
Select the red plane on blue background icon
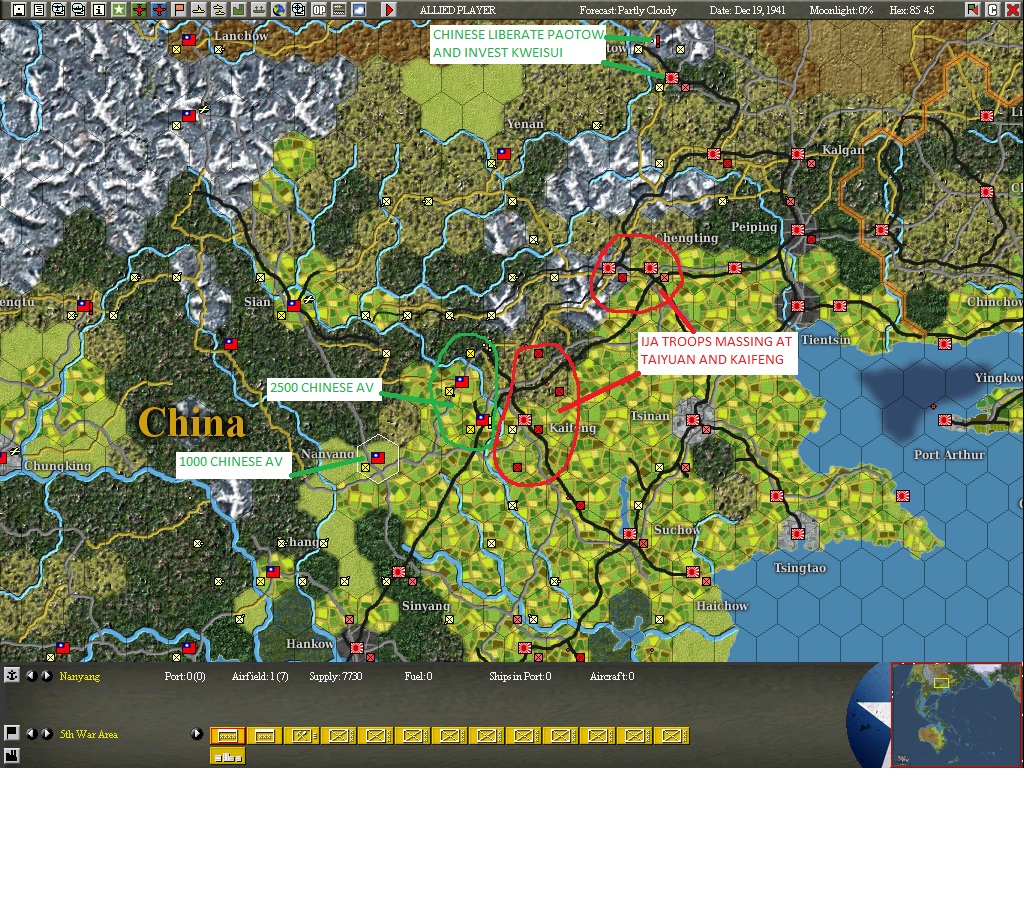pos(159,9)
